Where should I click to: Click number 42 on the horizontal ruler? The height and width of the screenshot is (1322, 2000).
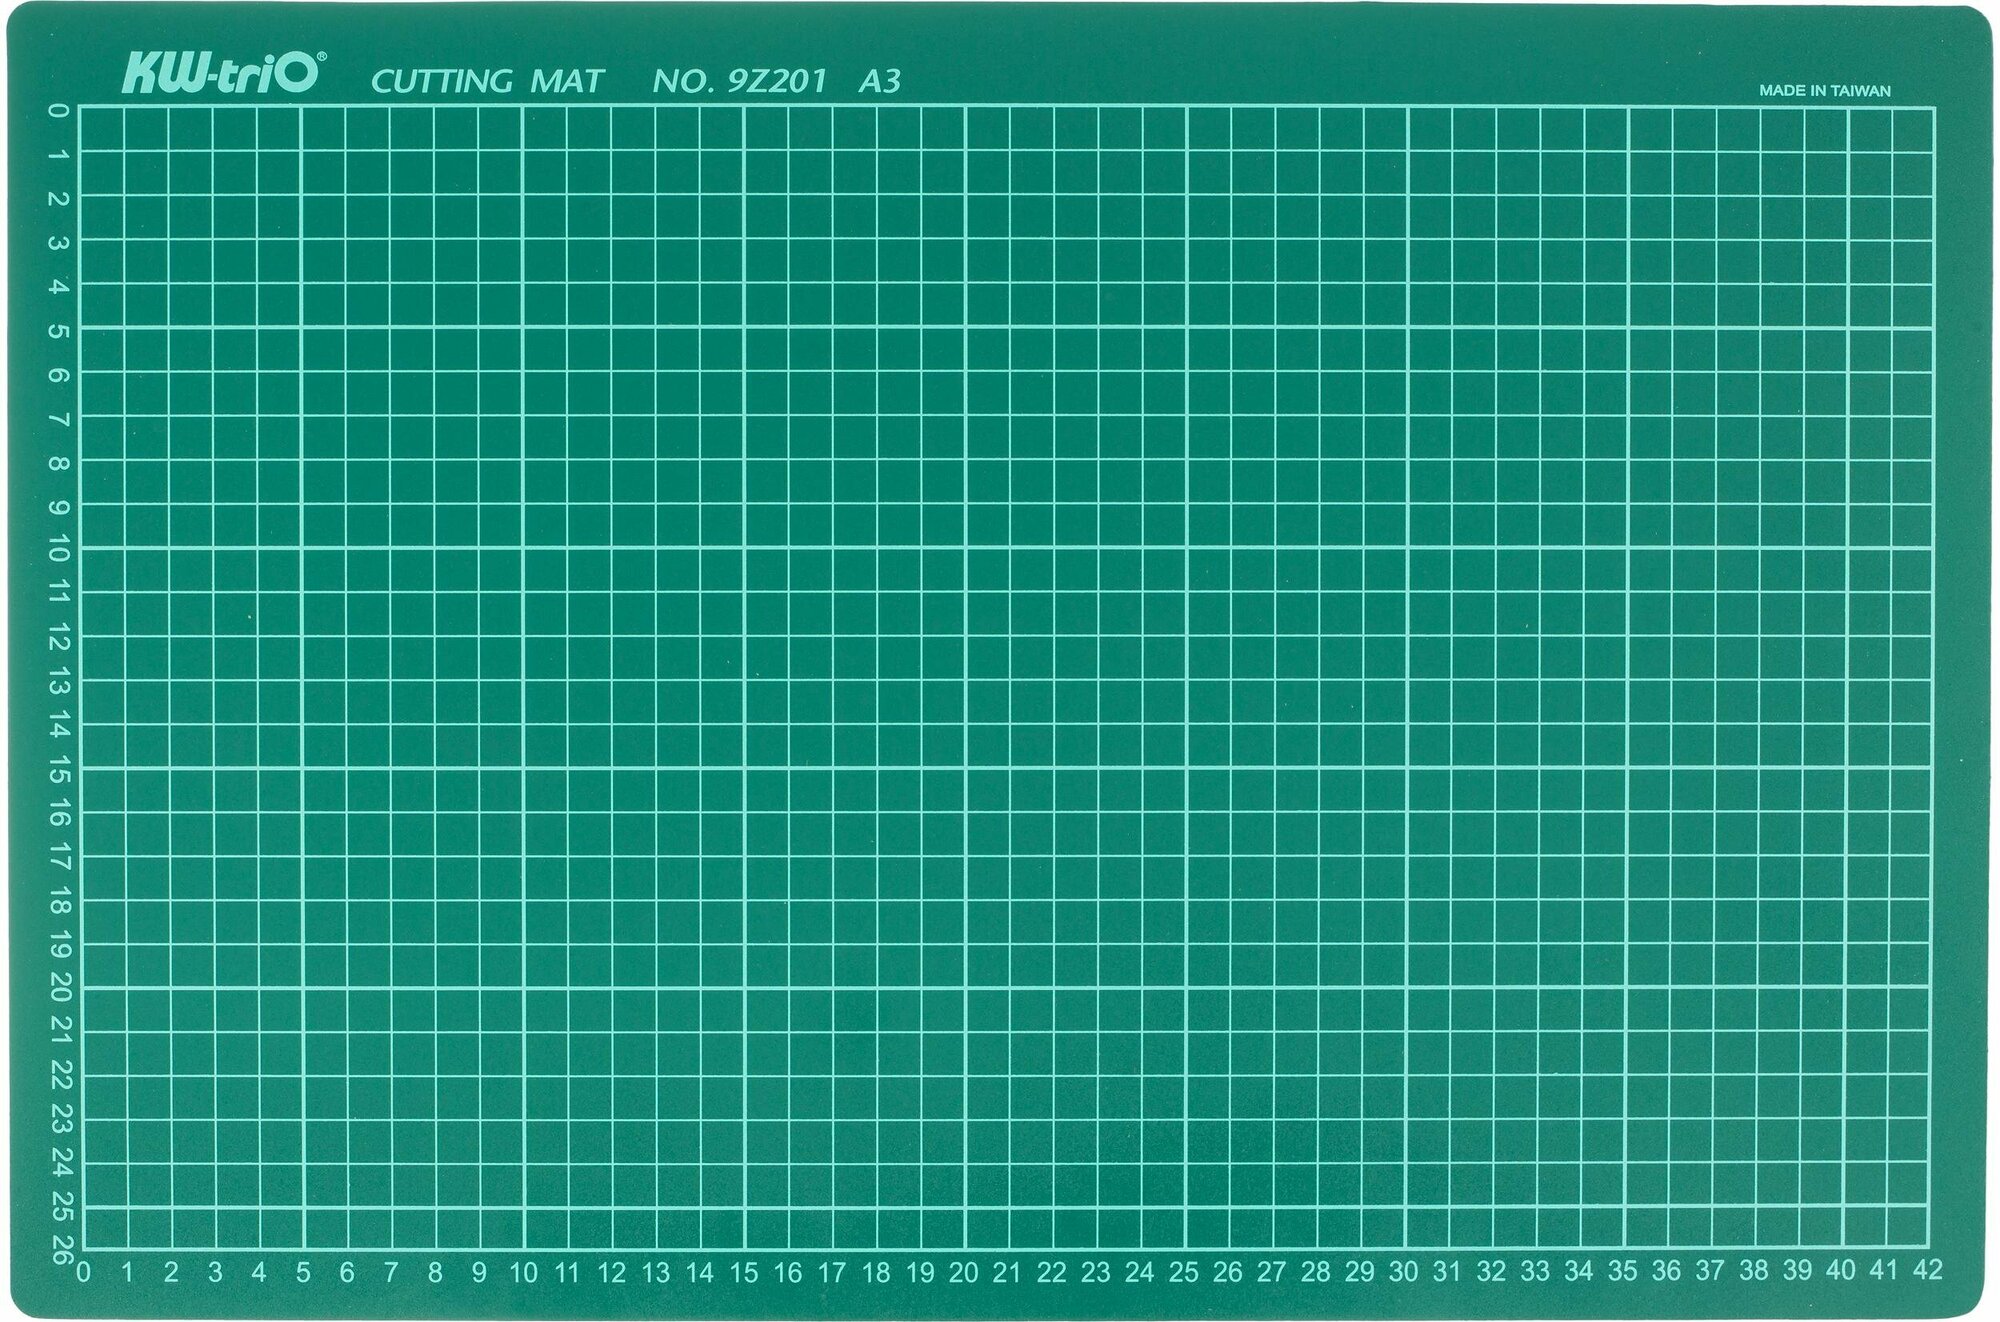pyautogui.click(x=1926, y=1269)
